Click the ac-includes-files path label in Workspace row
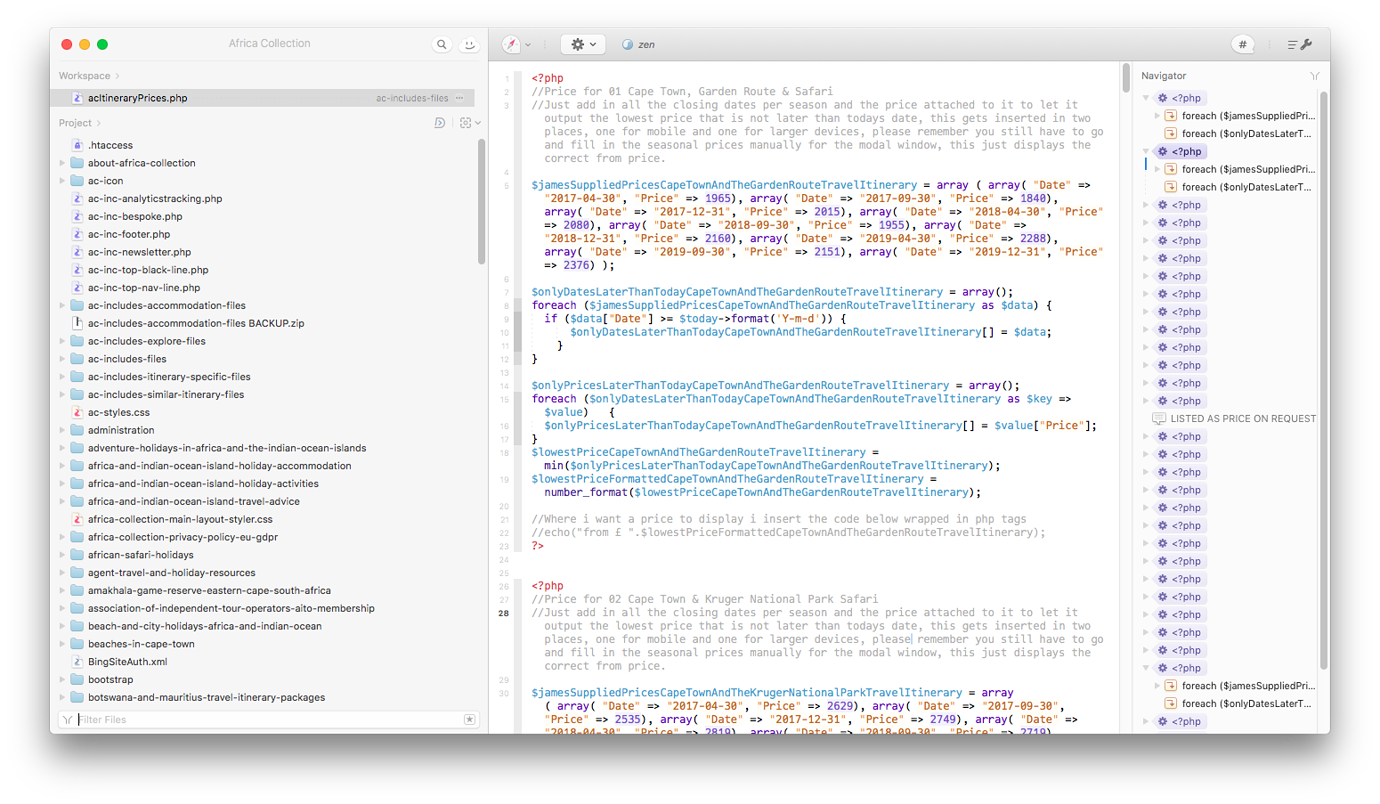This screenshot has width=1380, height=804. [412, 98]
